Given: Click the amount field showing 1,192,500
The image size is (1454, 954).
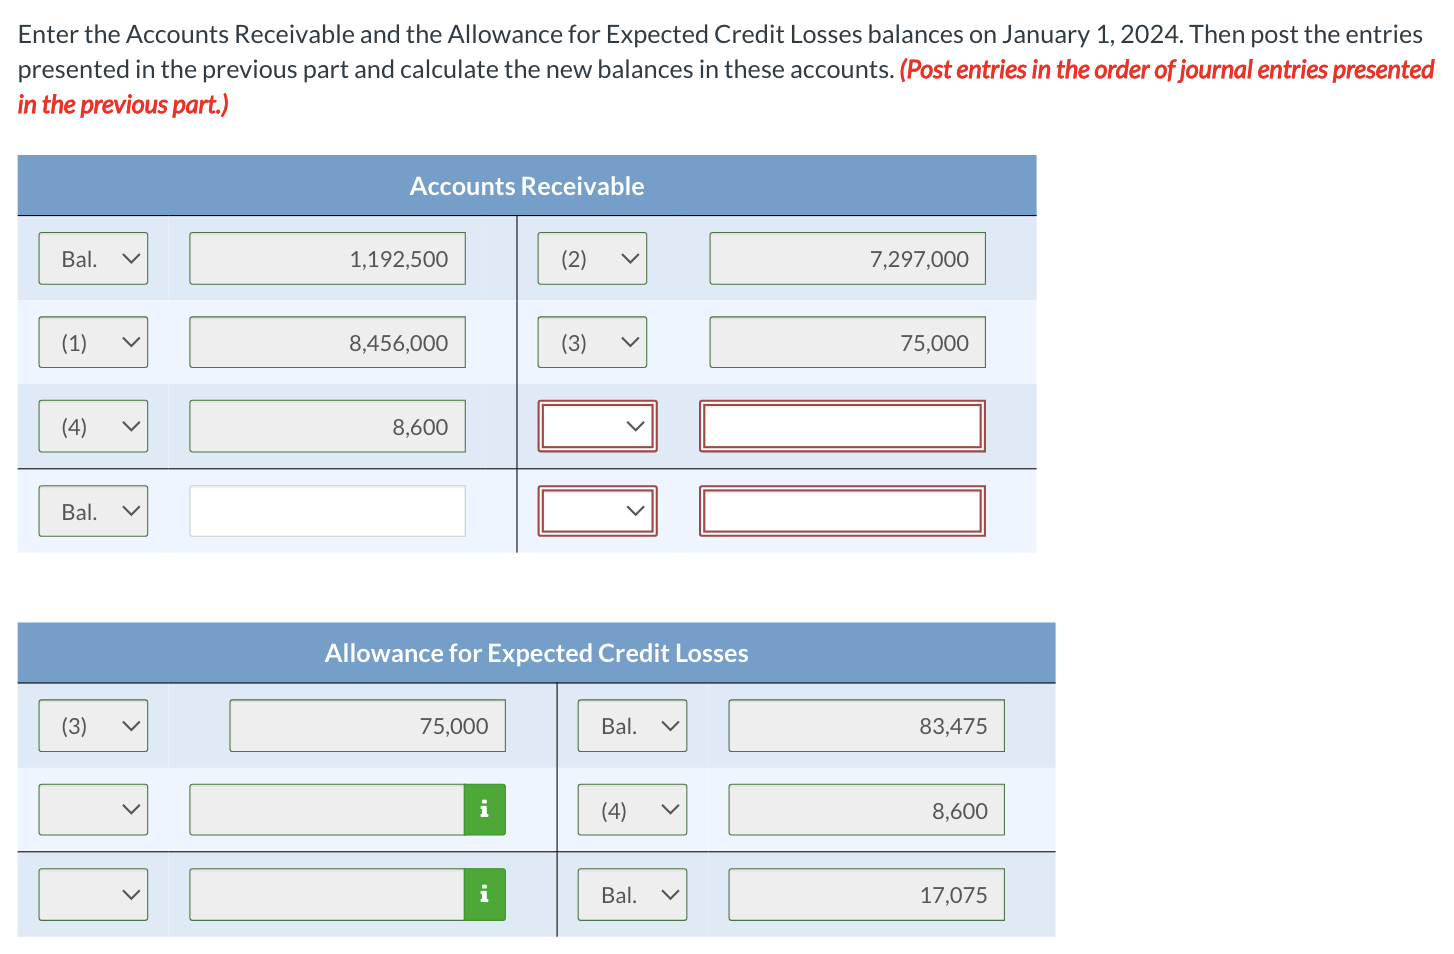Looking at the screenshot, I should click(x=327, y=258).
